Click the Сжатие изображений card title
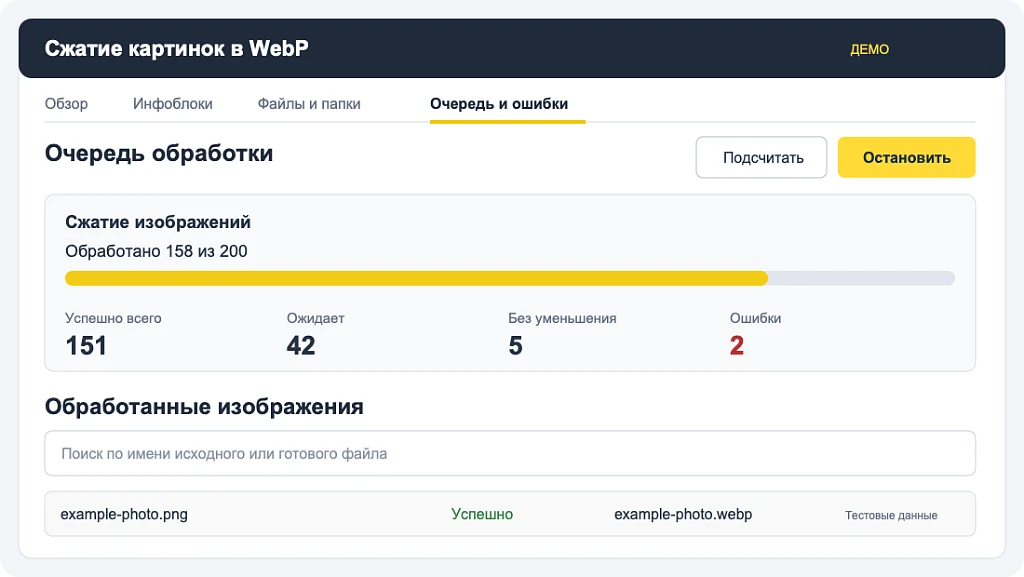The width and height of the screenshot is (1024, 577). pos(158,222)
